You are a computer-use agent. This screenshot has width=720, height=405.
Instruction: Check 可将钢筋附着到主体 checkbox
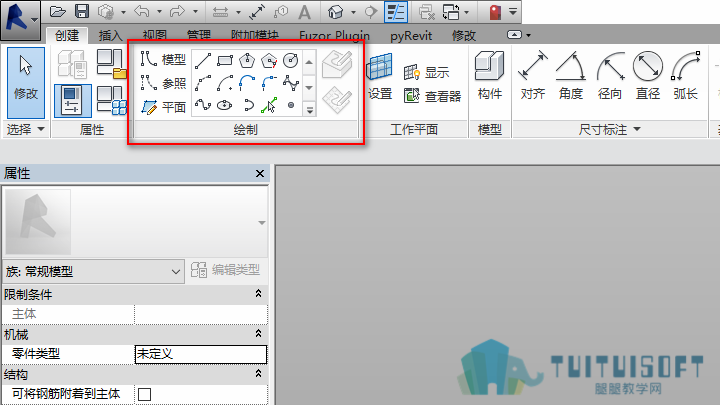point(144,394)
